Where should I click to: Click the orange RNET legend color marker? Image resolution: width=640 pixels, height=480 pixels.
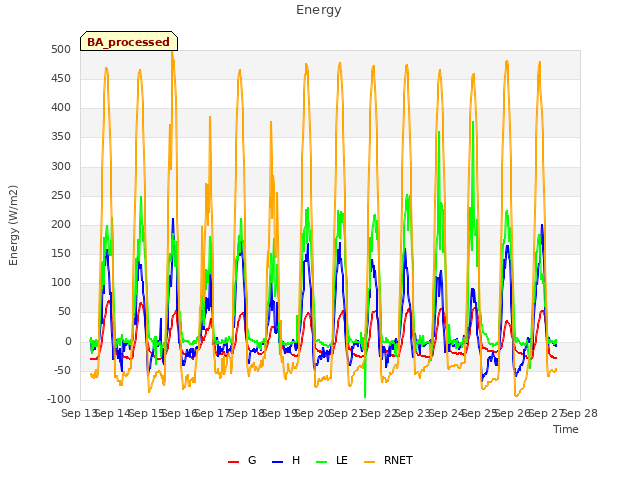(x=369, y=462)
